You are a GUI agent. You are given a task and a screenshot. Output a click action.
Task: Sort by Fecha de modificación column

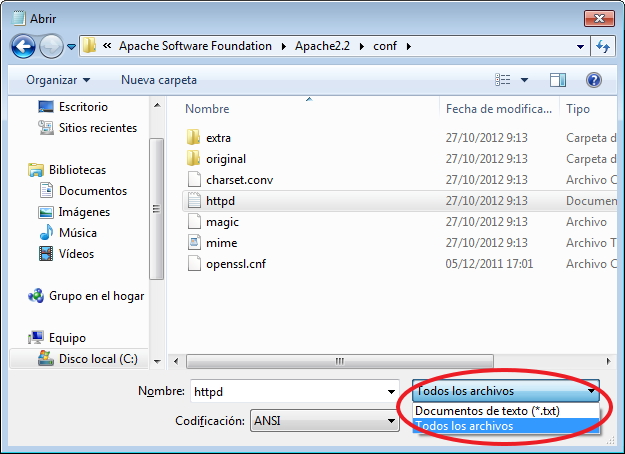pyautogui.click(x=497, y=109)
